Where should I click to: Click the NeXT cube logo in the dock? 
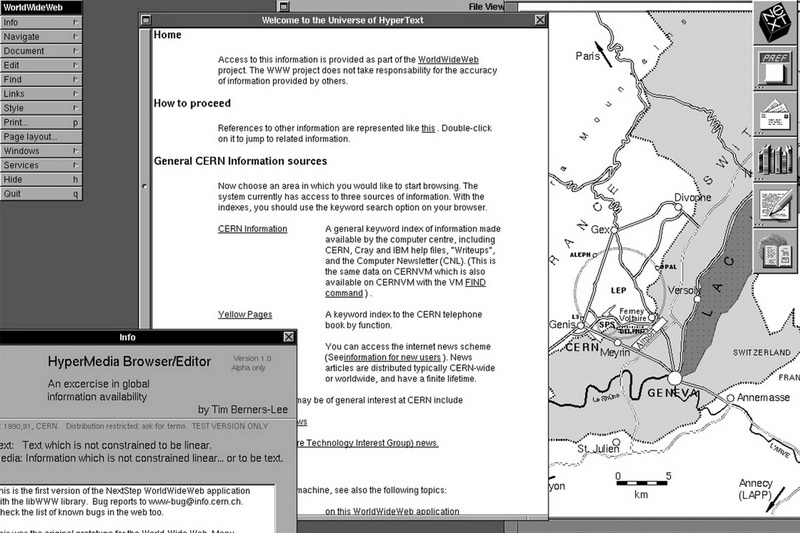pos(776,21)
